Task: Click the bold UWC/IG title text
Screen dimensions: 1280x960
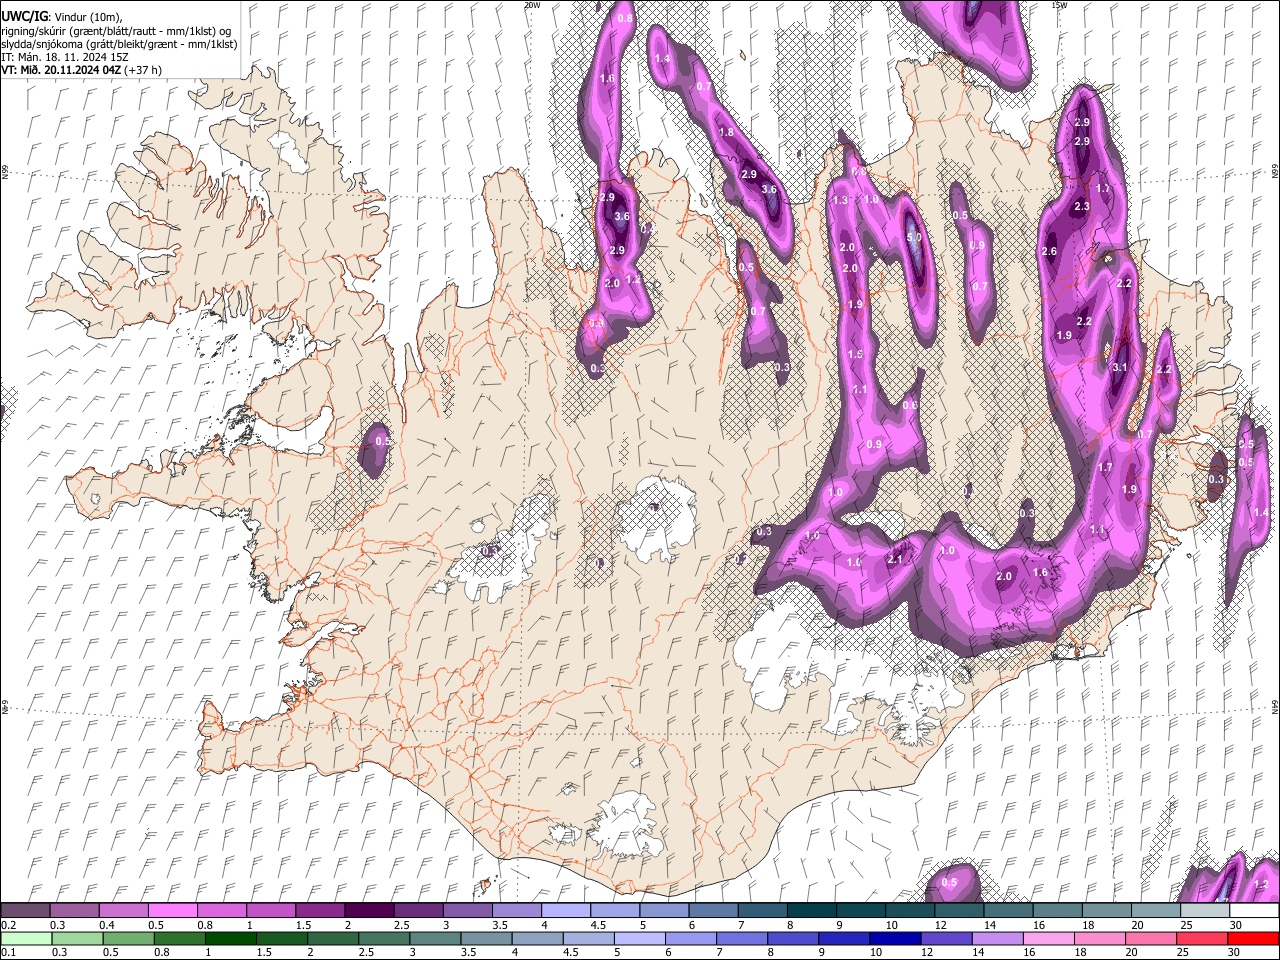Action: 24,16
